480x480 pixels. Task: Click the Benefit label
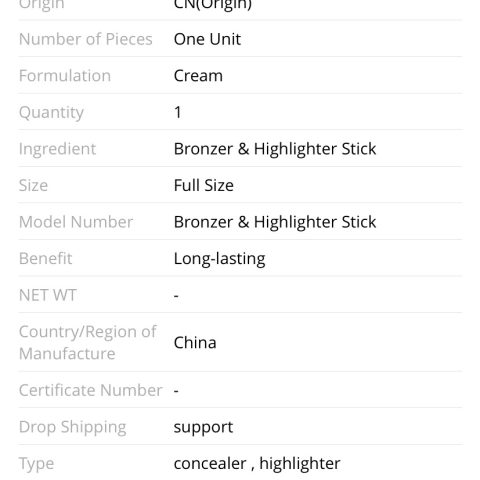click(x=46, y=259)
